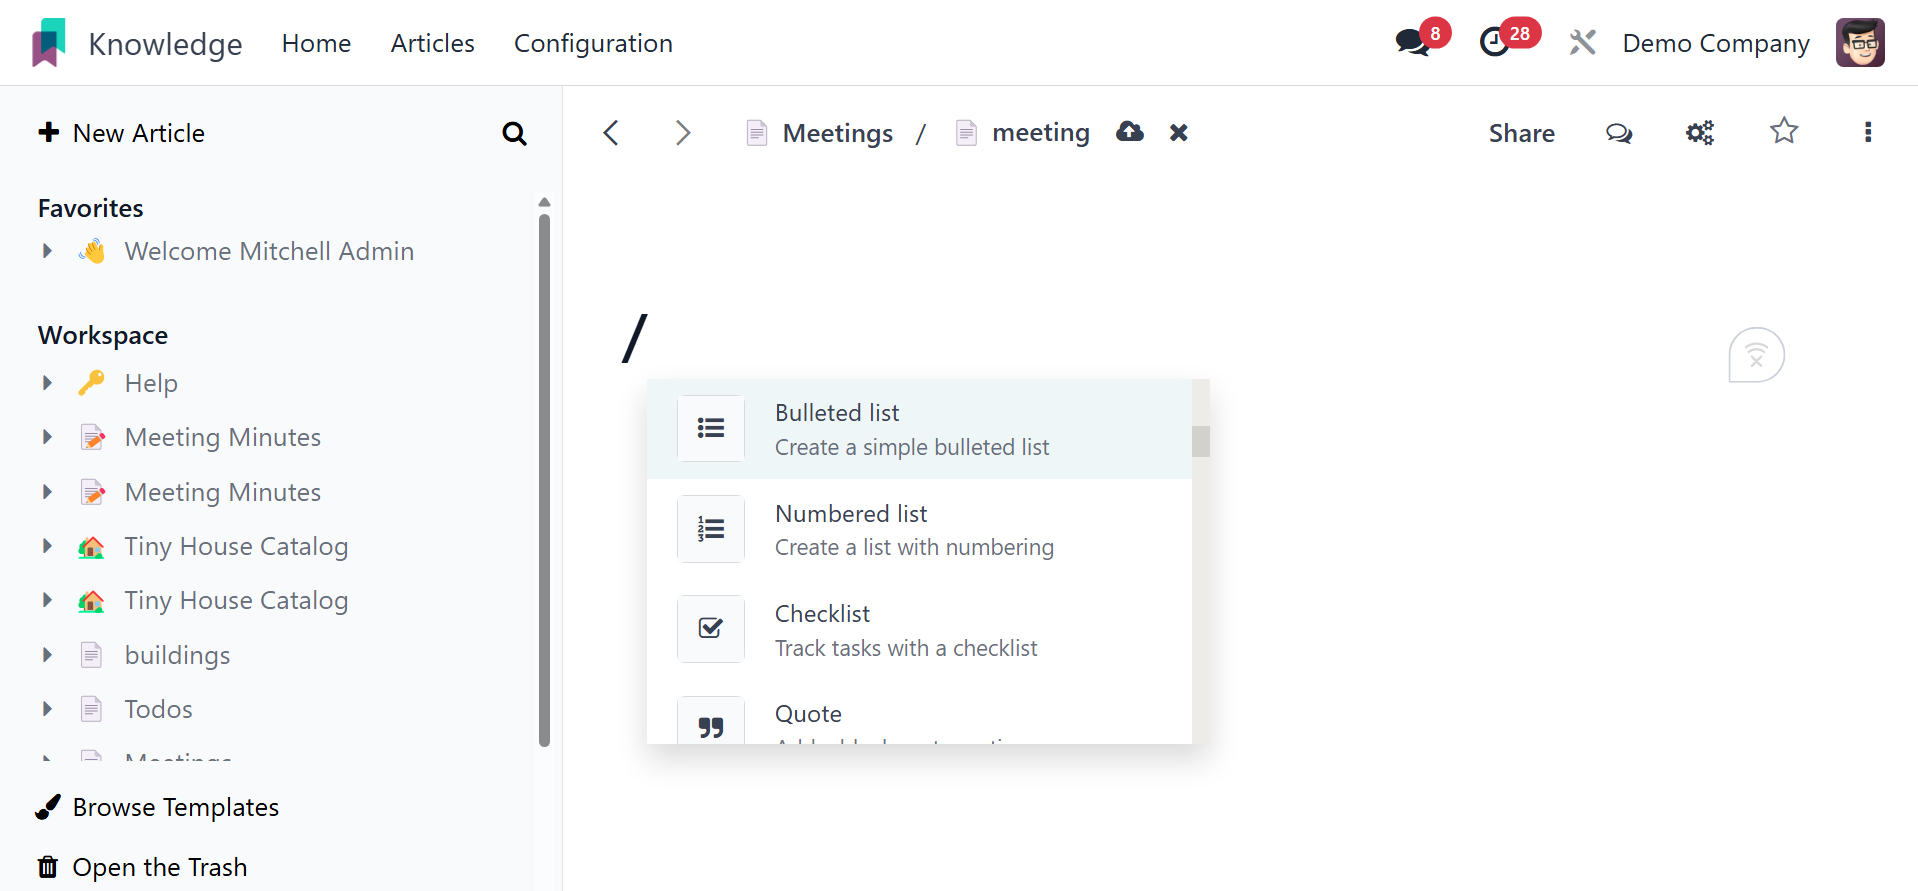Viewport: 1918px width, 891px height.
Task: Toggle favorite star for this article
Action: click(1784, 132)
